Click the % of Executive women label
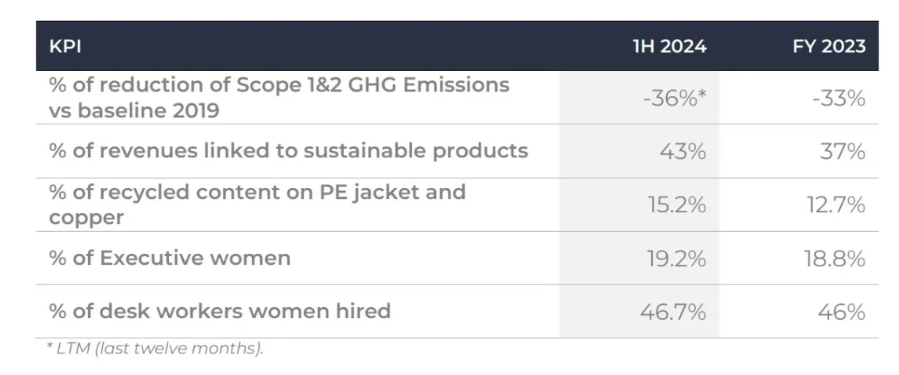Image resolution: width=899 pixels, height=375 pixels. (170, 258)
